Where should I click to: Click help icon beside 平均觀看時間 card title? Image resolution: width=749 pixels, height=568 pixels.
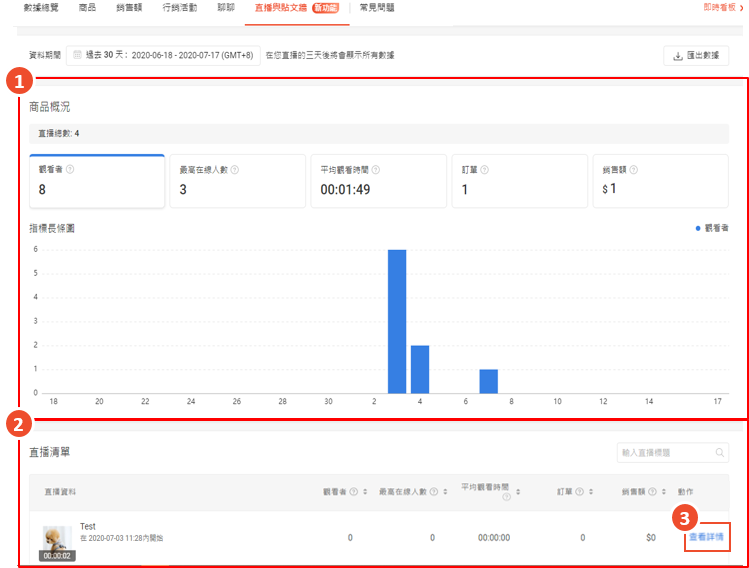[x=376, y=170]
